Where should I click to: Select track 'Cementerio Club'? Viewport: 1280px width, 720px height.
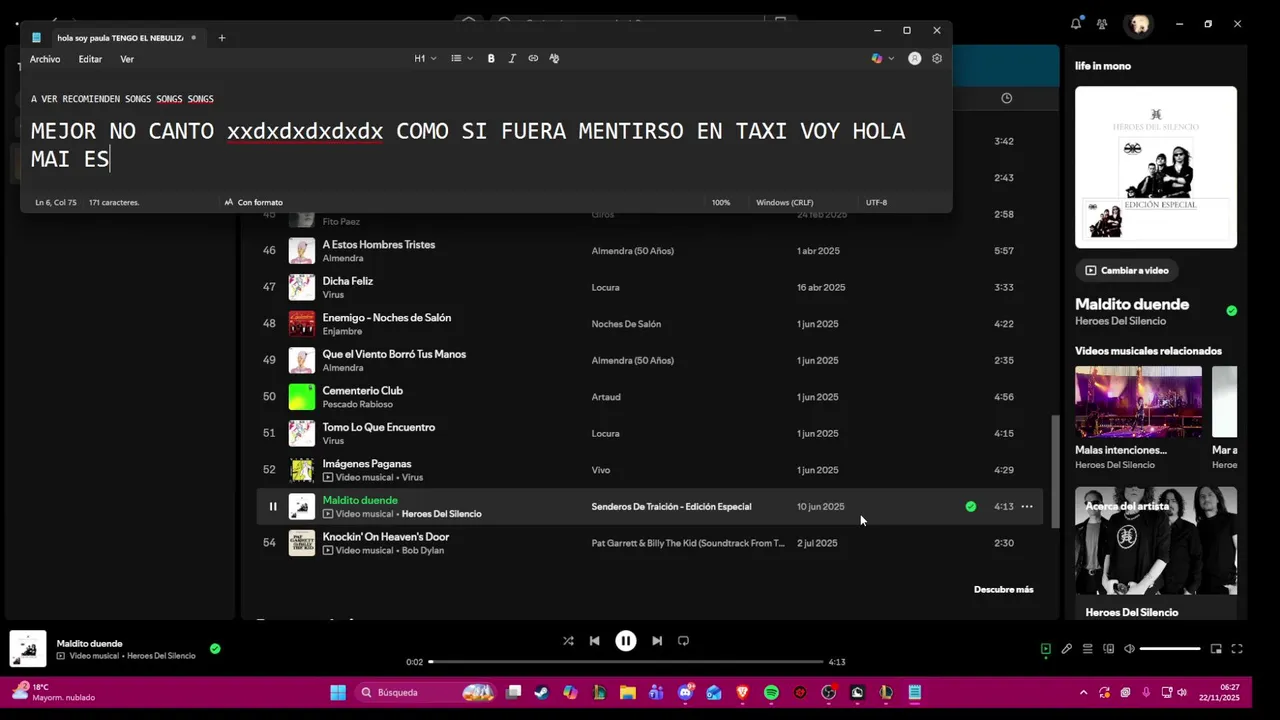point(362,391)
